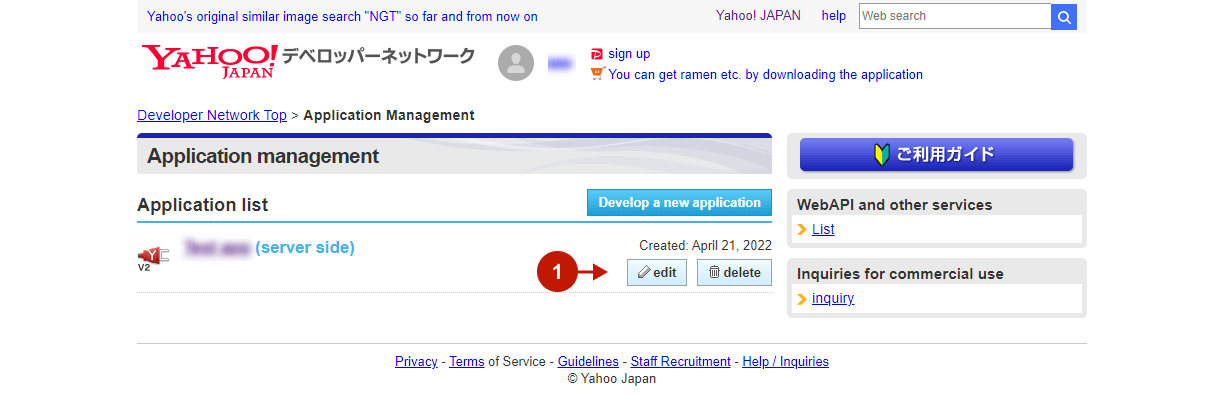Open the Guidelines footer link
The image size is (1206, 407).
(588, 362)
